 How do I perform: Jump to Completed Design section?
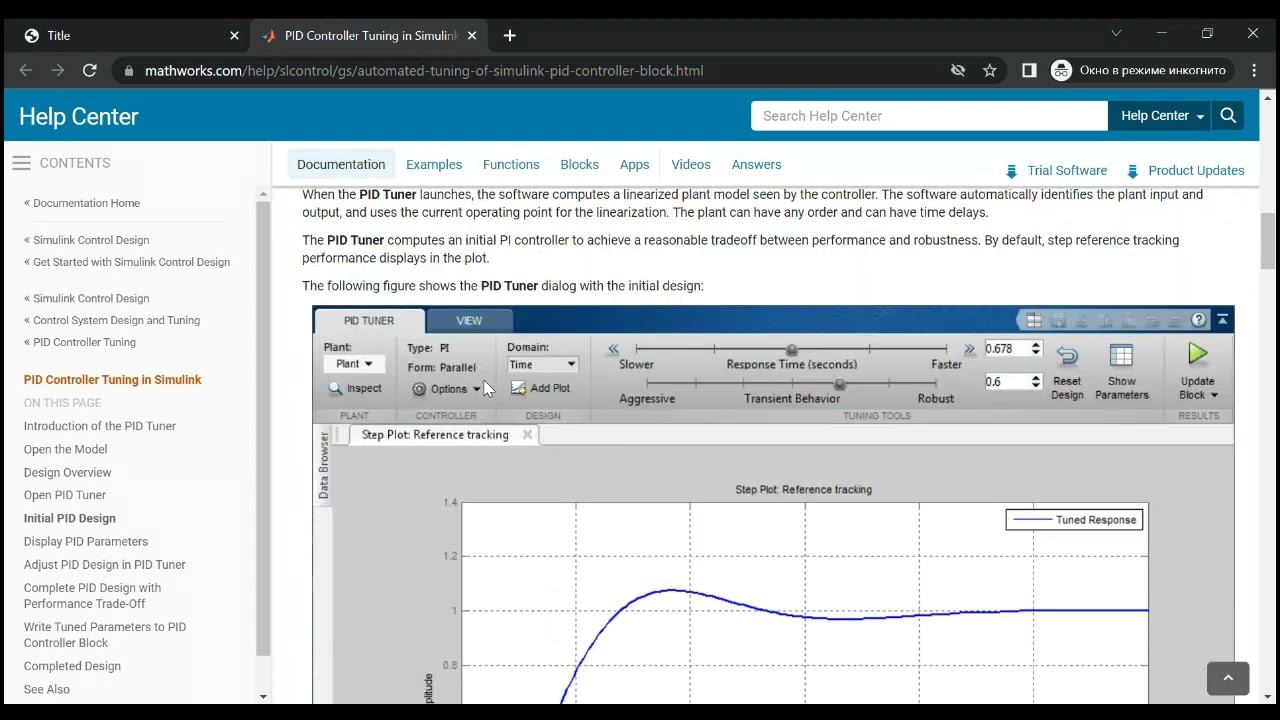tap(72, 666)
